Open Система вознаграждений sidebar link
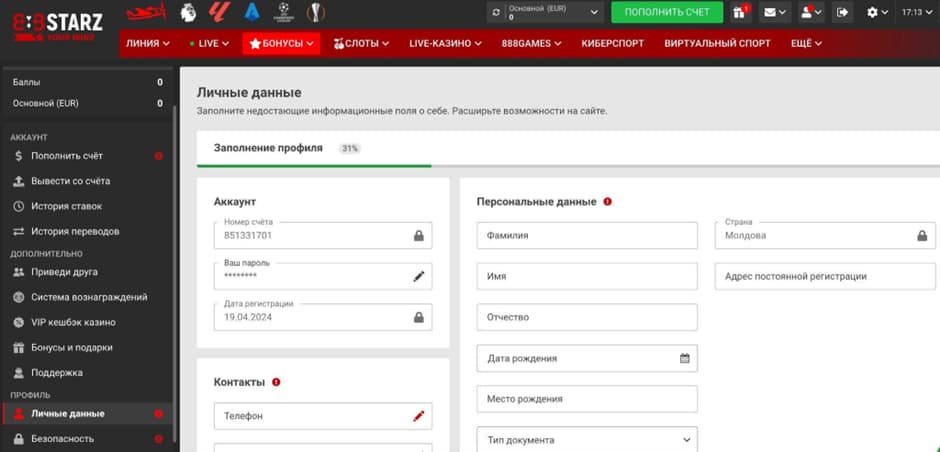940x452 pixels. [87, 297]
